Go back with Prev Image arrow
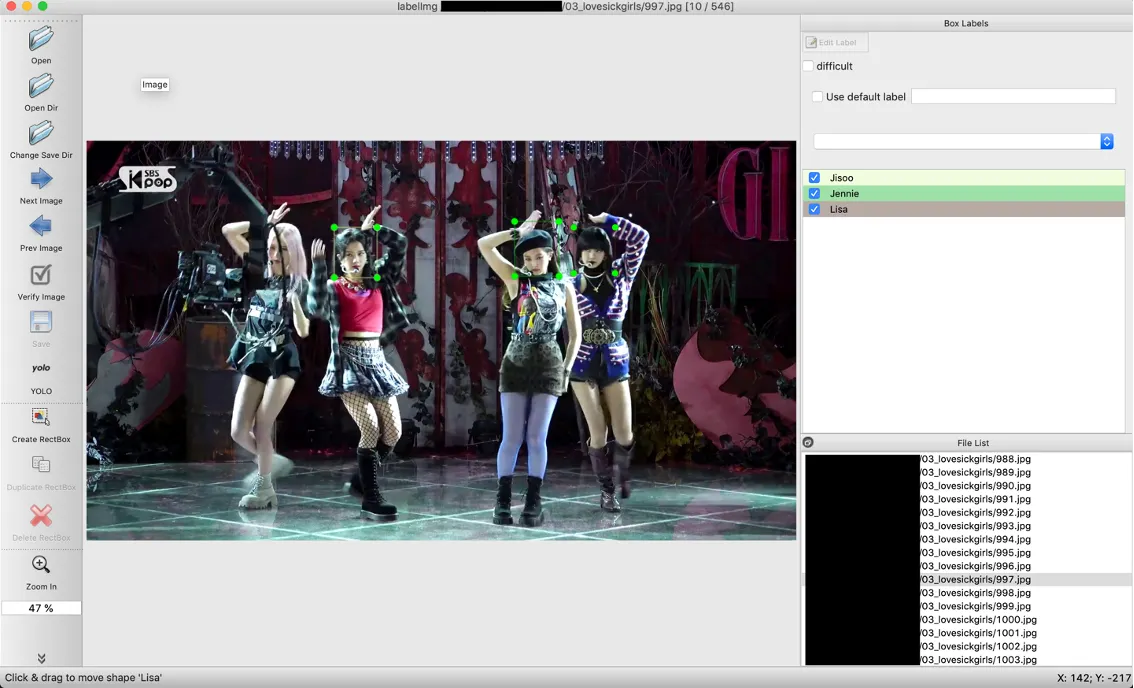Image resolution: width=1134 pixels, height=688 pixels. pyautogui.click(x=41, y=227)
